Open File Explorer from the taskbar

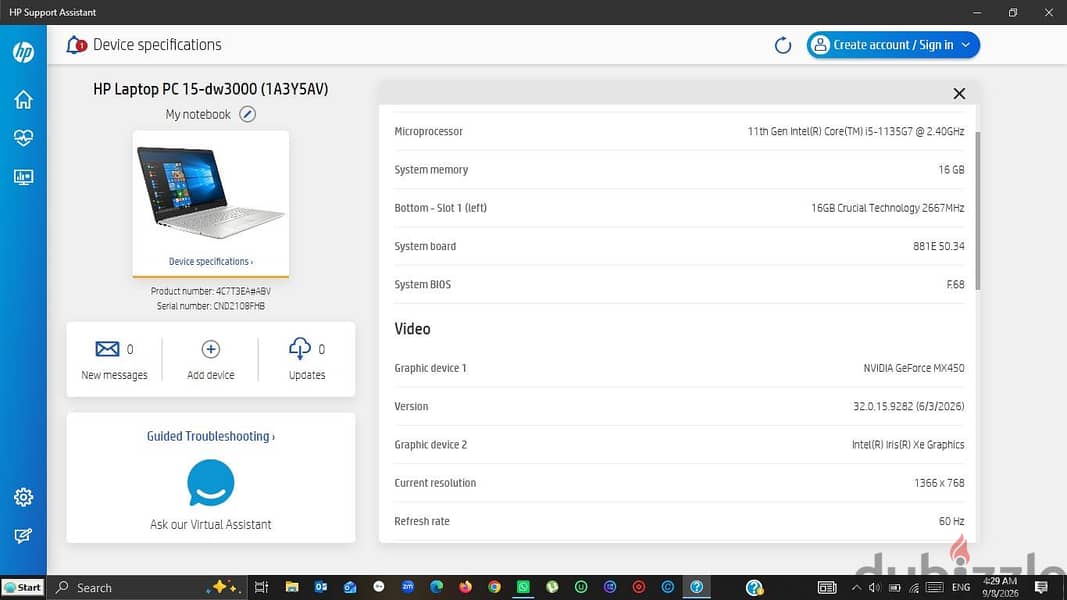pyautogui.click(x=292, y=587)
